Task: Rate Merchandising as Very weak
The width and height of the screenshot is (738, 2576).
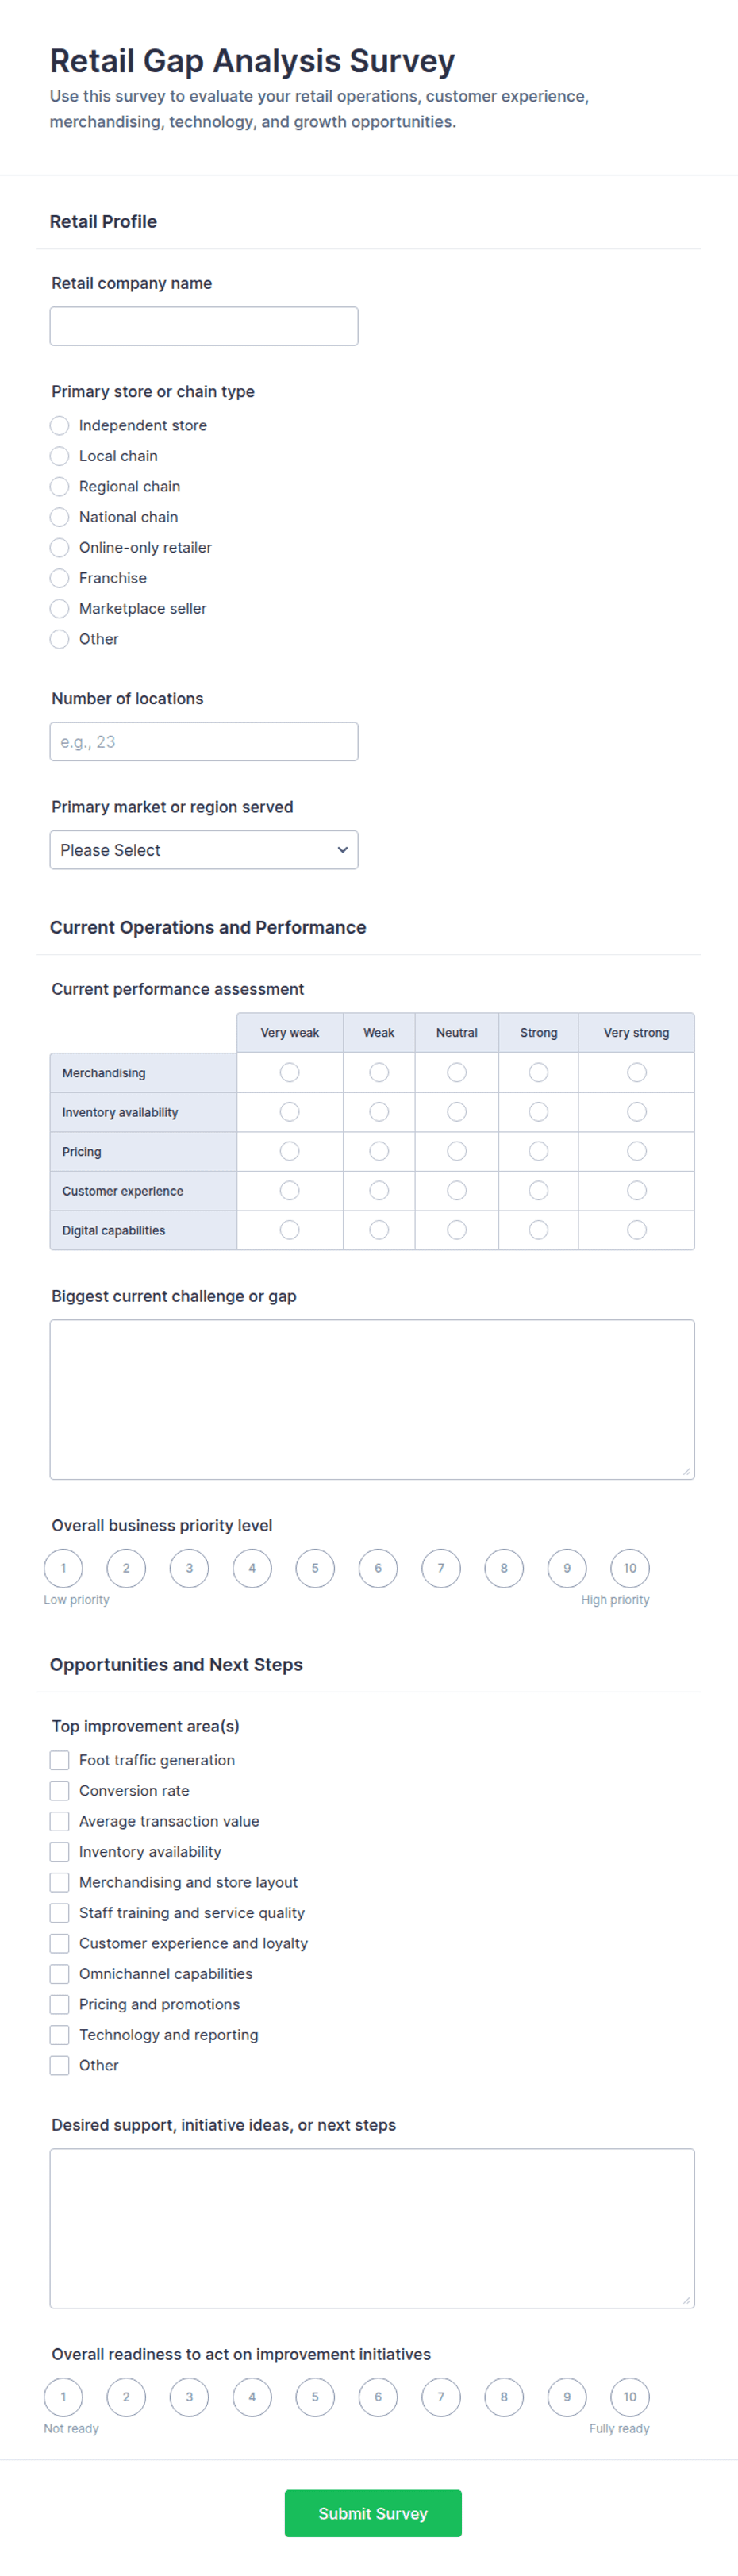Action: (290, 1073)
